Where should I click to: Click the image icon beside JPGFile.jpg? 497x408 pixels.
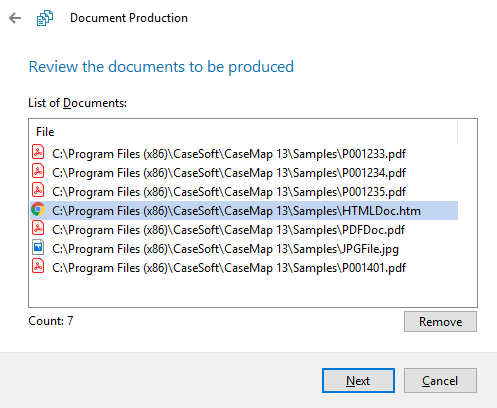pyautogui.click(x=38, y=248)
